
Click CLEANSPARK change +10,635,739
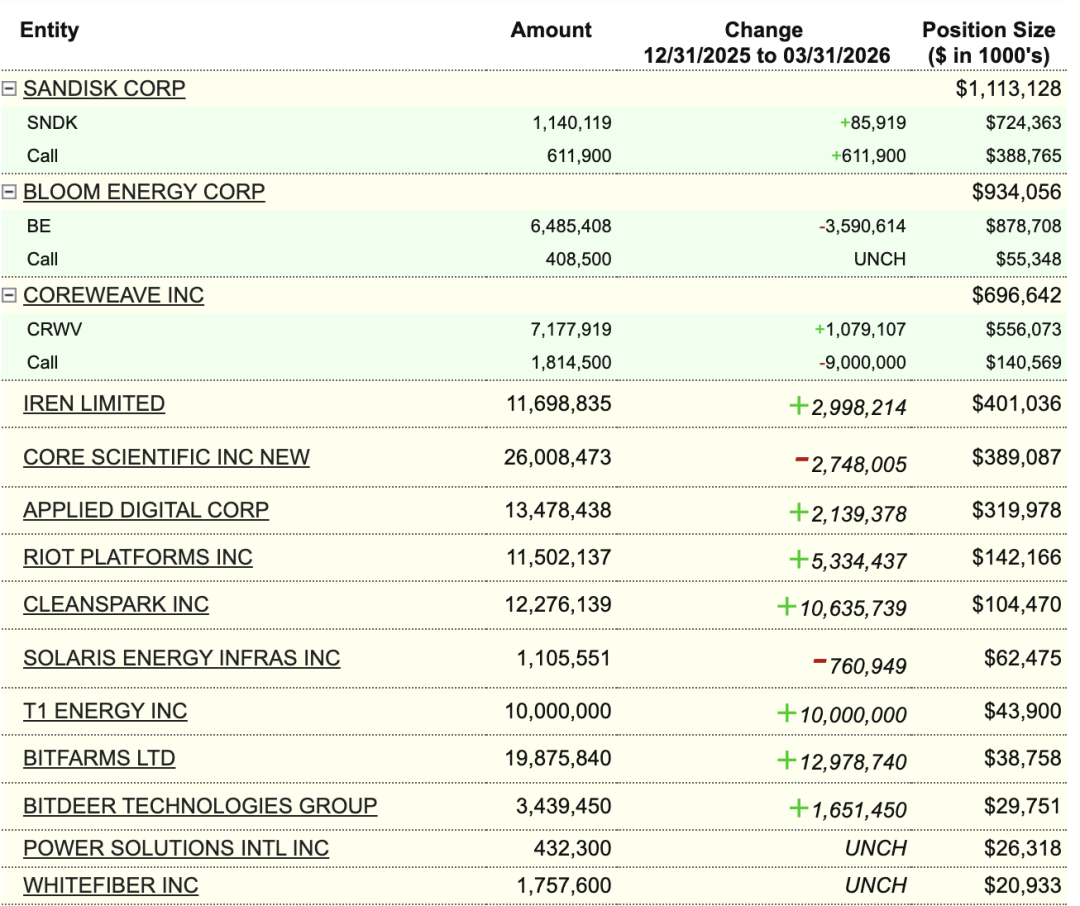pos(842,608)
